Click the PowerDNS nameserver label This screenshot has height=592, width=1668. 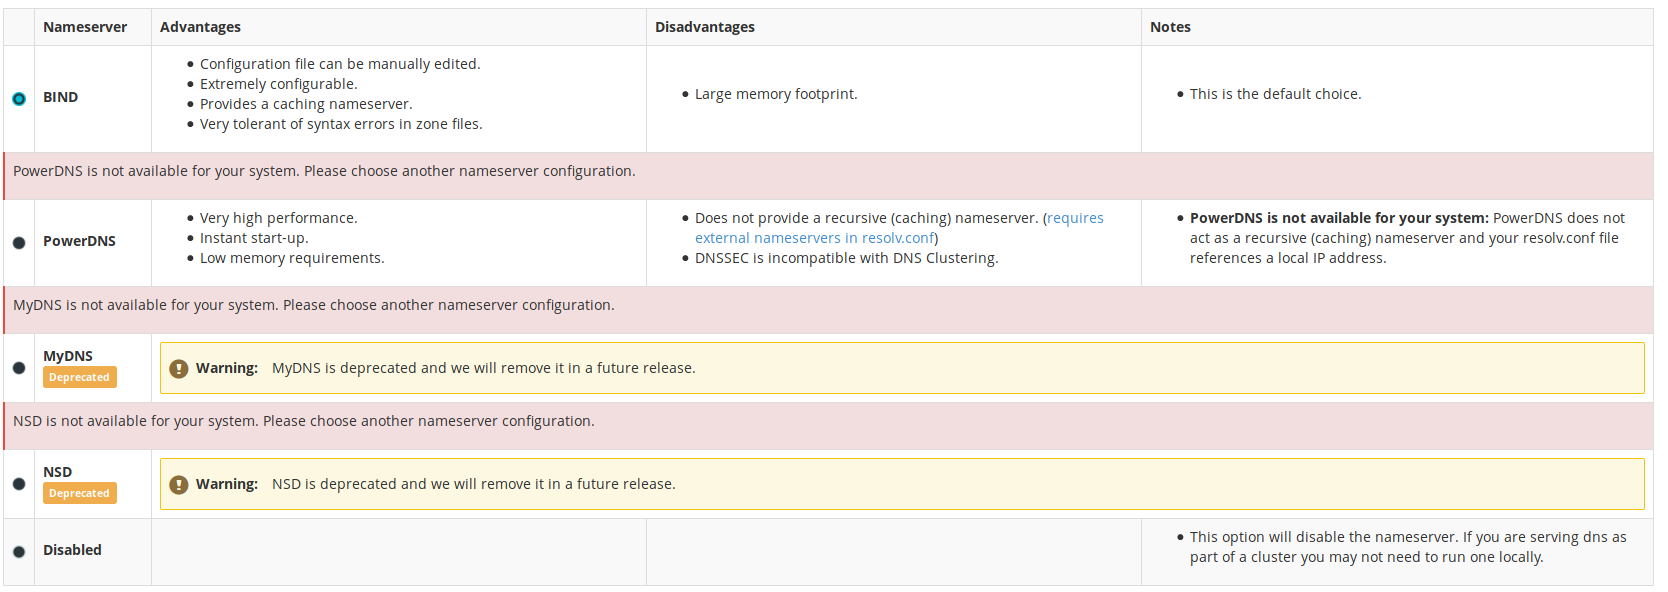79,241
